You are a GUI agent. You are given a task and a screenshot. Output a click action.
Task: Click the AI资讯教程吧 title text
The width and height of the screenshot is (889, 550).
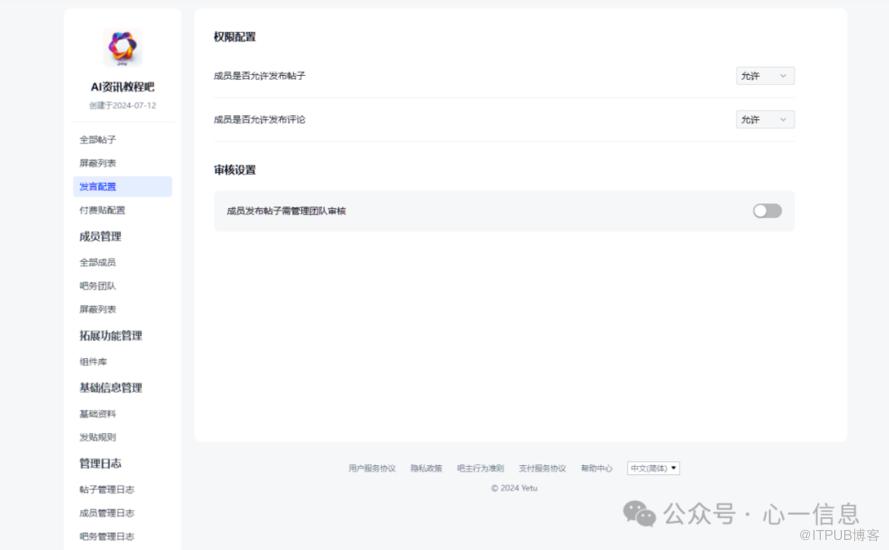click(122, 87)
